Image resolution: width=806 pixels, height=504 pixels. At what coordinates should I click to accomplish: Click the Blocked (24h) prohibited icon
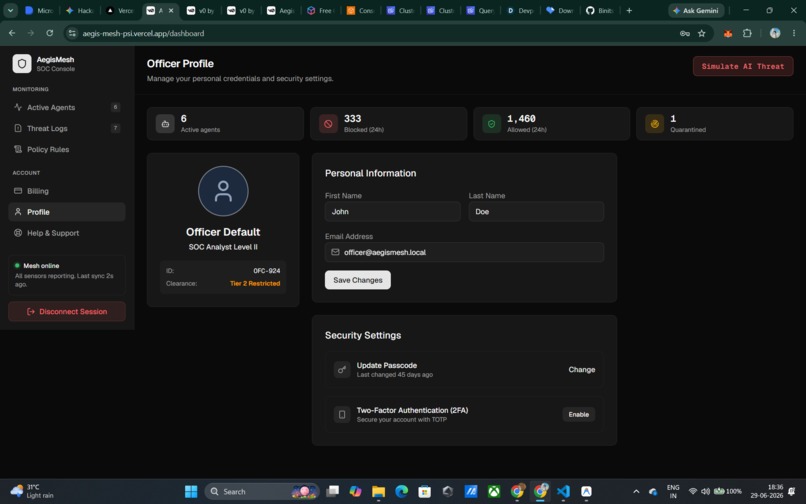pos(328,124)
